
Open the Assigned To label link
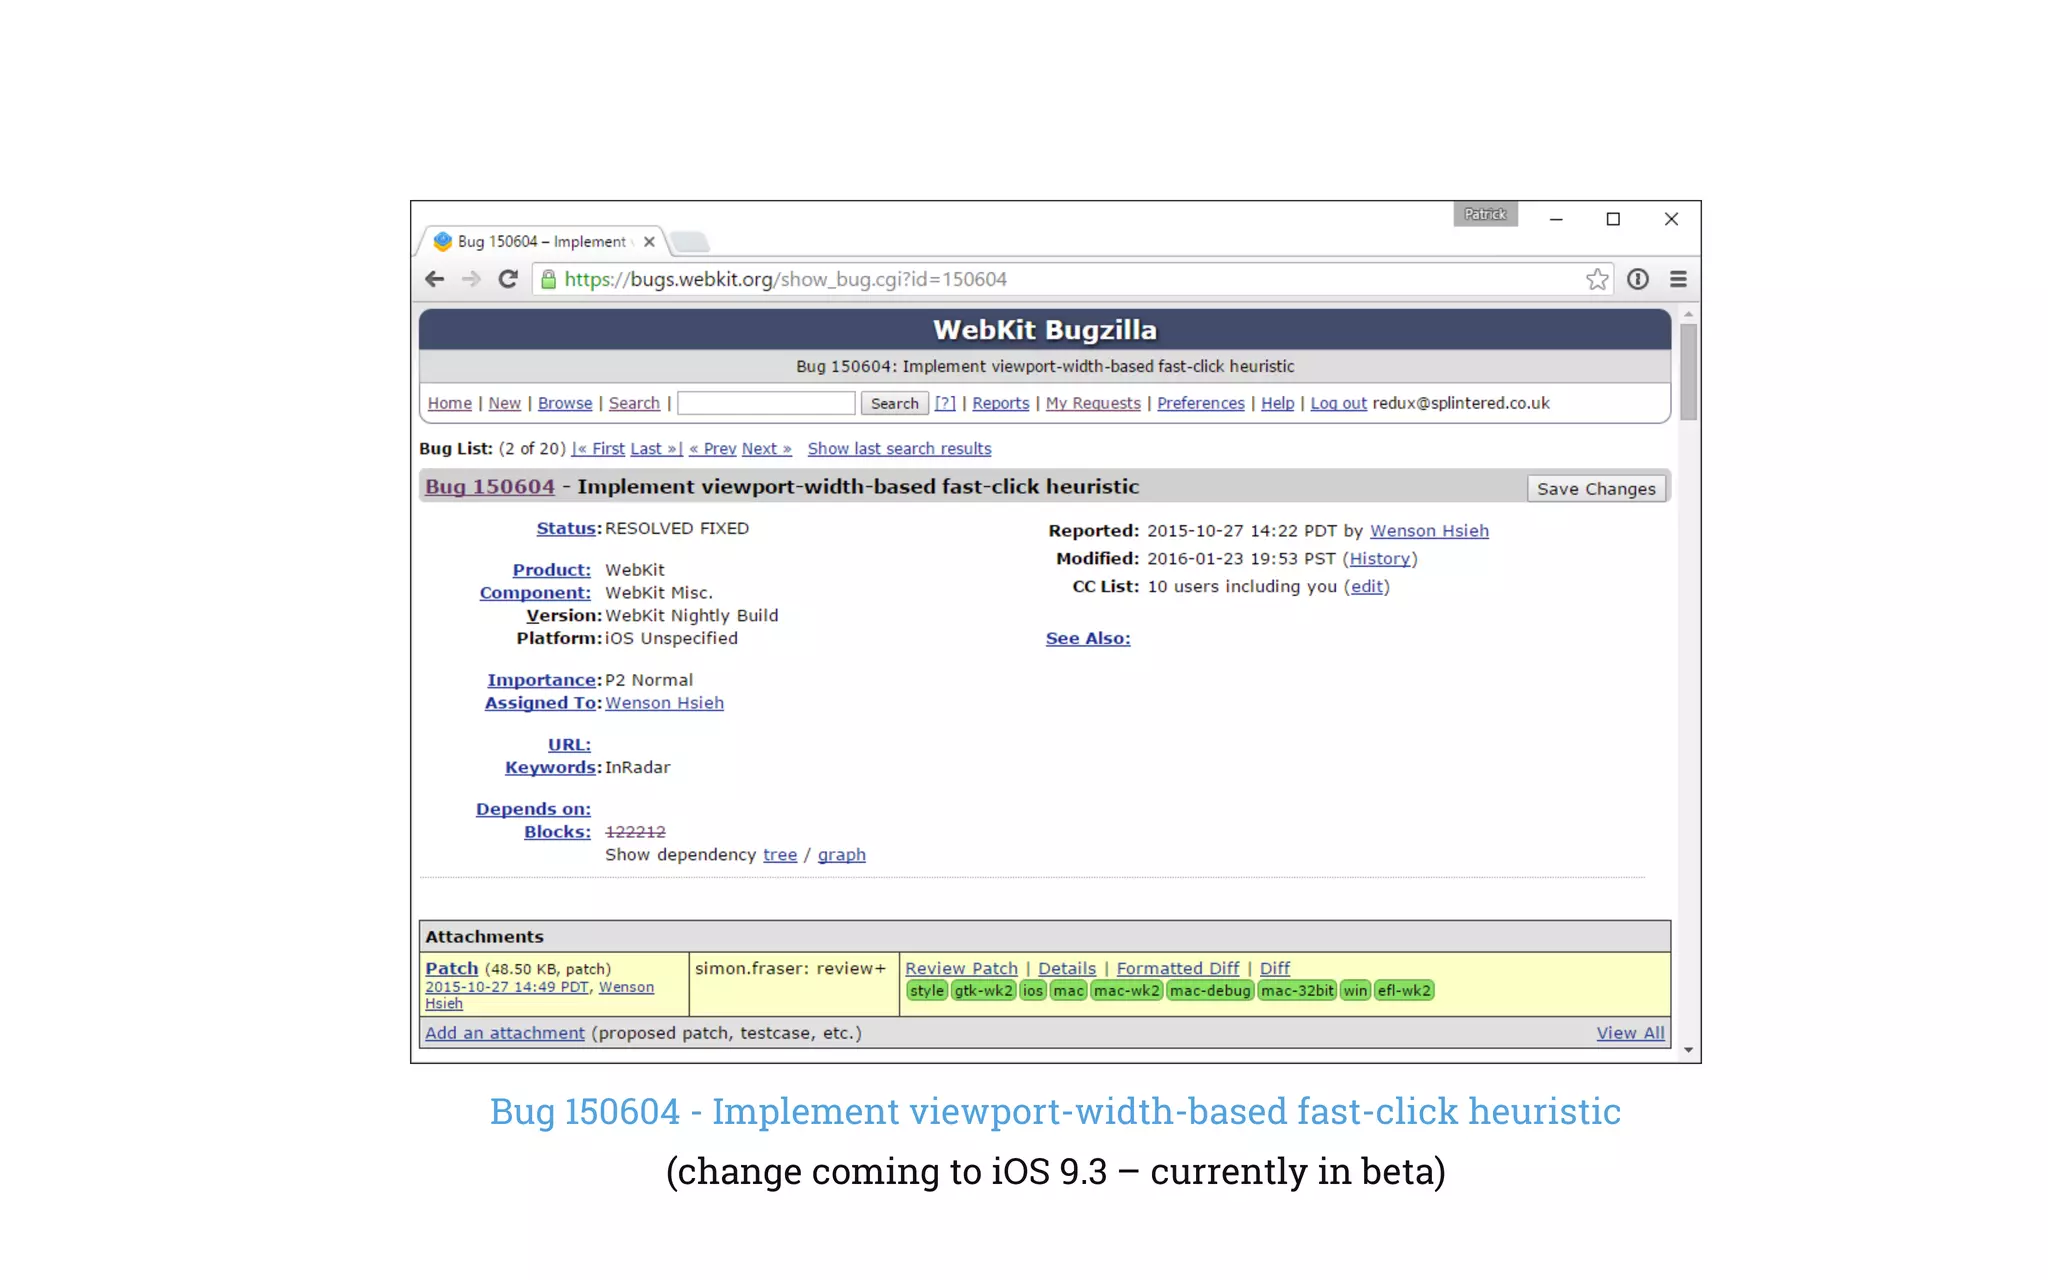click(541, 703)
